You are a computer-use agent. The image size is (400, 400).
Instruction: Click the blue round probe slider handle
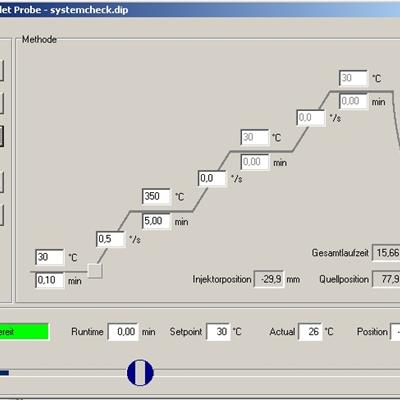140,372
